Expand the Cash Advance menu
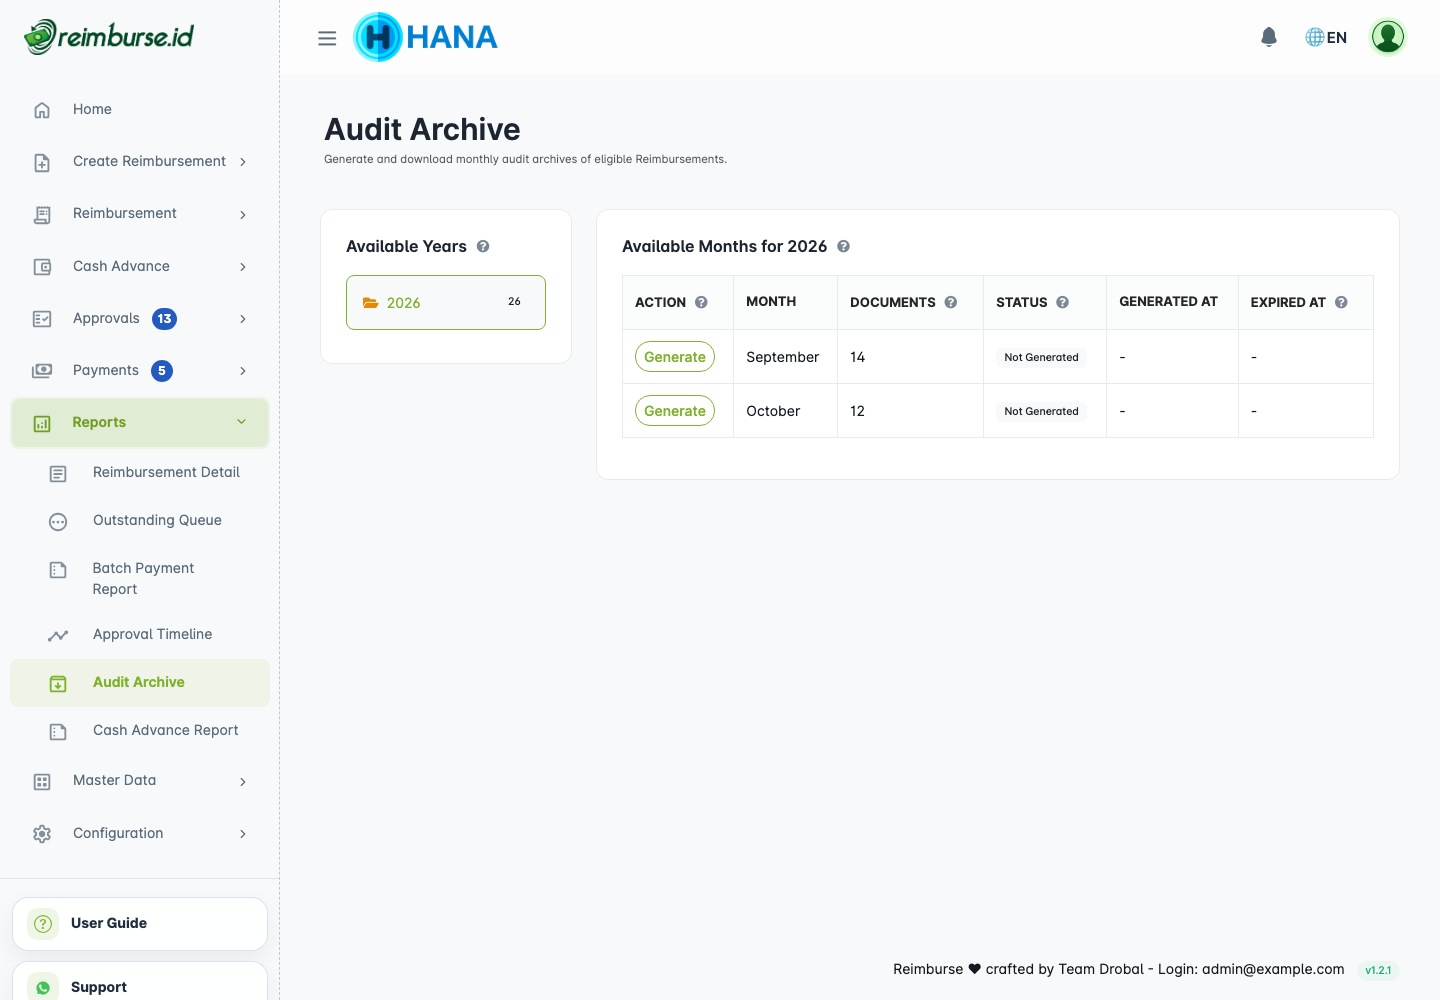The width and height of the screenshot is (1440, 1000). click(x=140, y=266)
